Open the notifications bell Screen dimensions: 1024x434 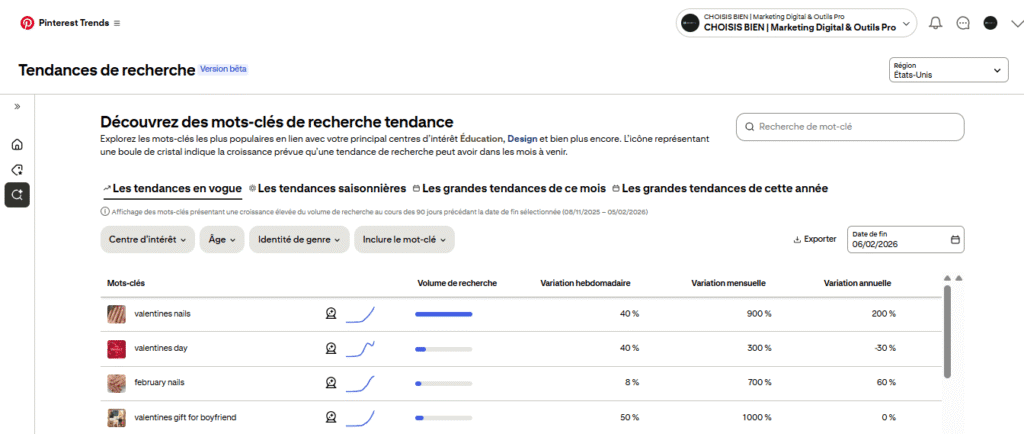coord(936,23)
